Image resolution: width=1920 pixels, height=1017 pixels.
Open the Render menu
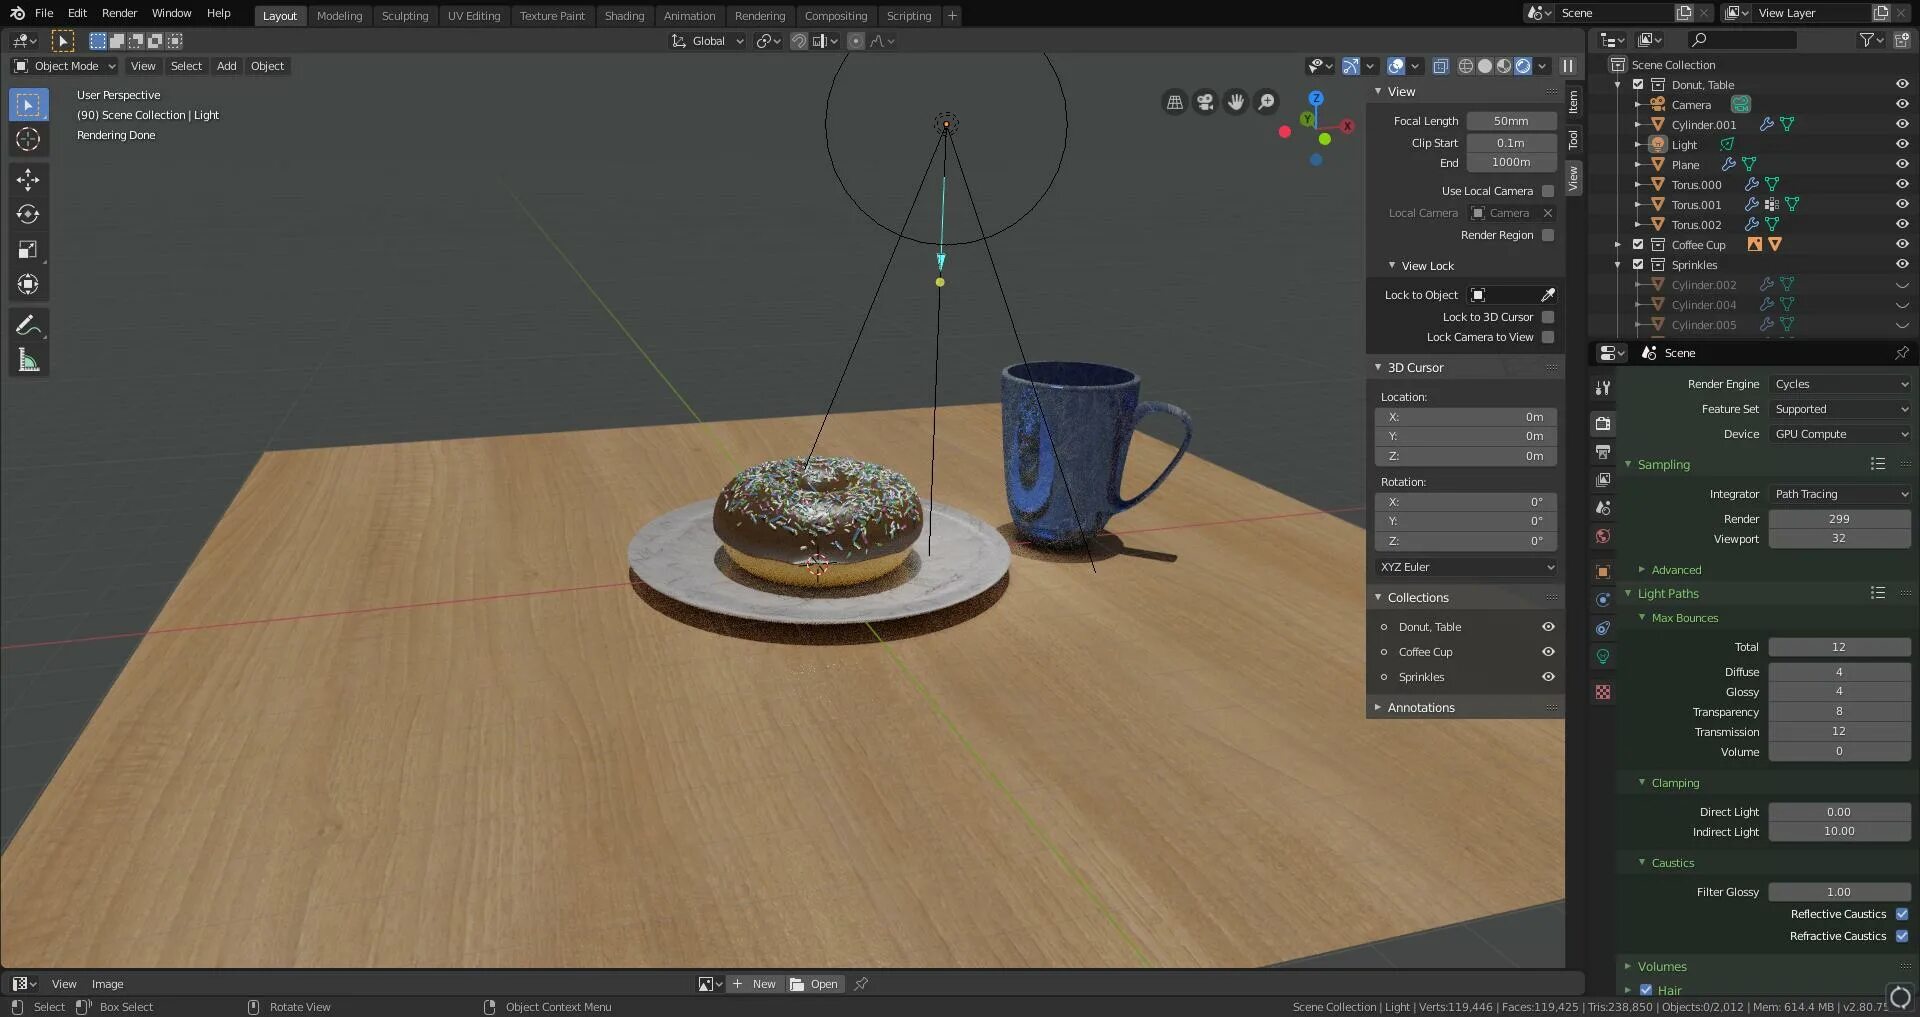[x=119, y=13]
